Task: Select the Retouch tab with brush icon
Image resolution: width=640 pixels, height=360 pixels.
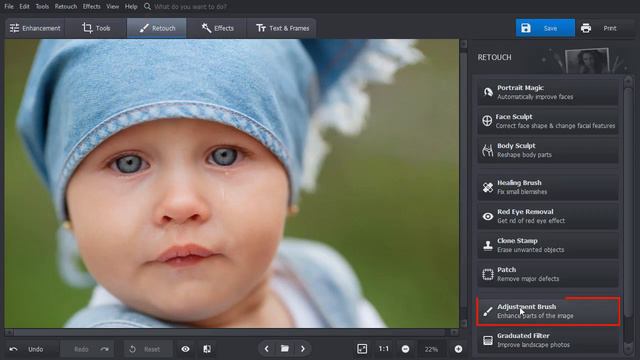Action: 157,28
